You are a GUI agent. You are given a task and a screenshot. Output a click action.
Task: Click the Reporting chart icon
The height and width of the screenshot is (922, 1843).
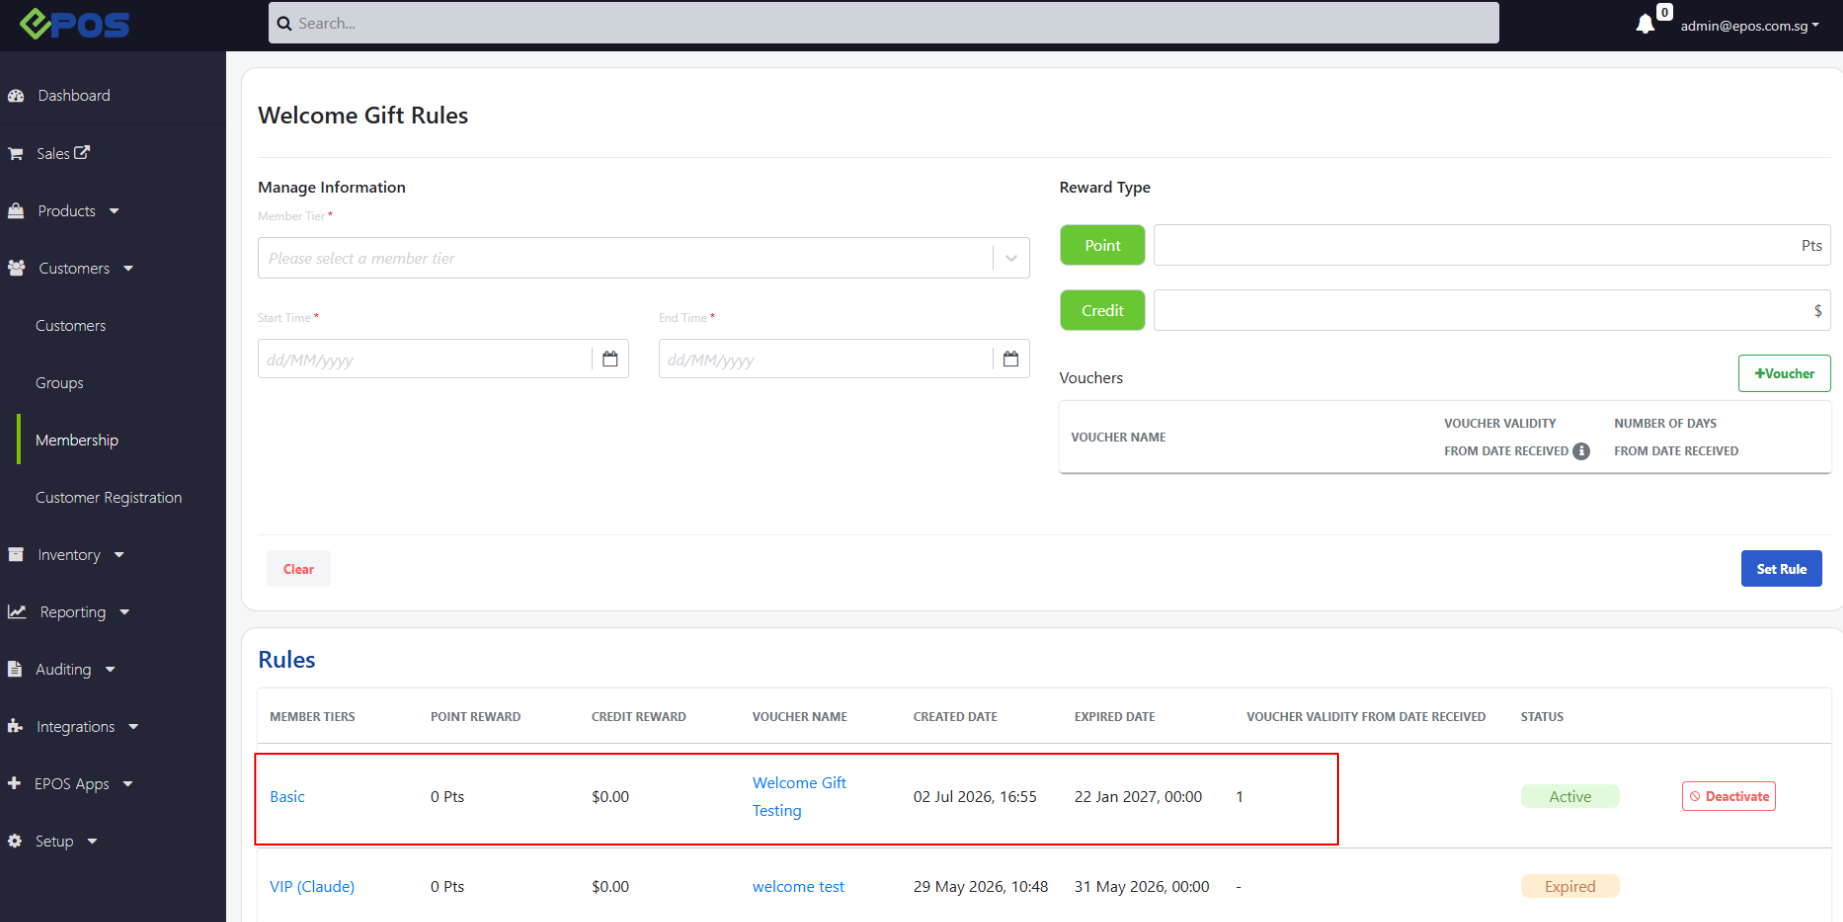(x=17, y=611)
